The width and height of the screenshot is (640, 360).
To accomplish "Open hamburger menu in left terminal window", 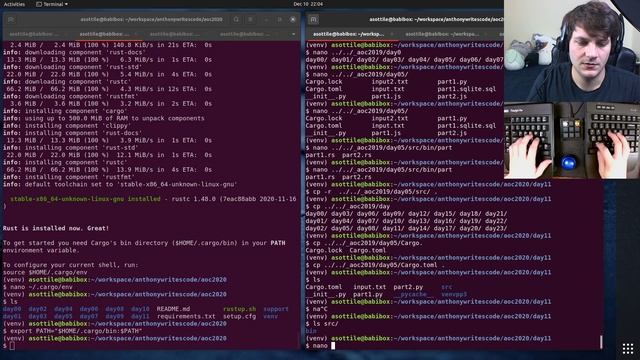I will click(250, 19).
